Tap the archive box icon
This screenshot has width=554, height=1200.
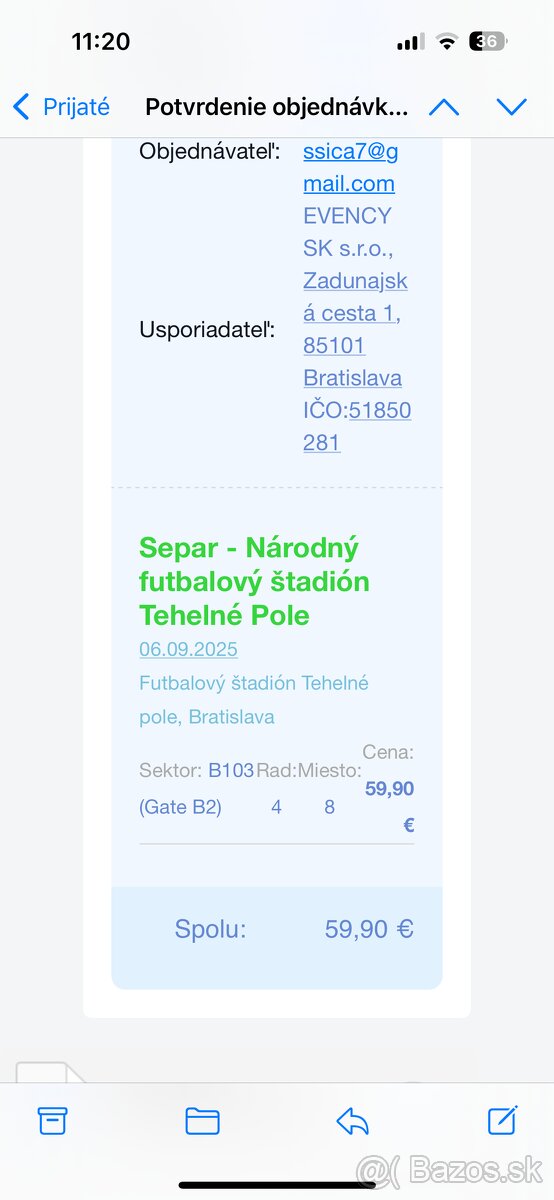(52, 1121)
